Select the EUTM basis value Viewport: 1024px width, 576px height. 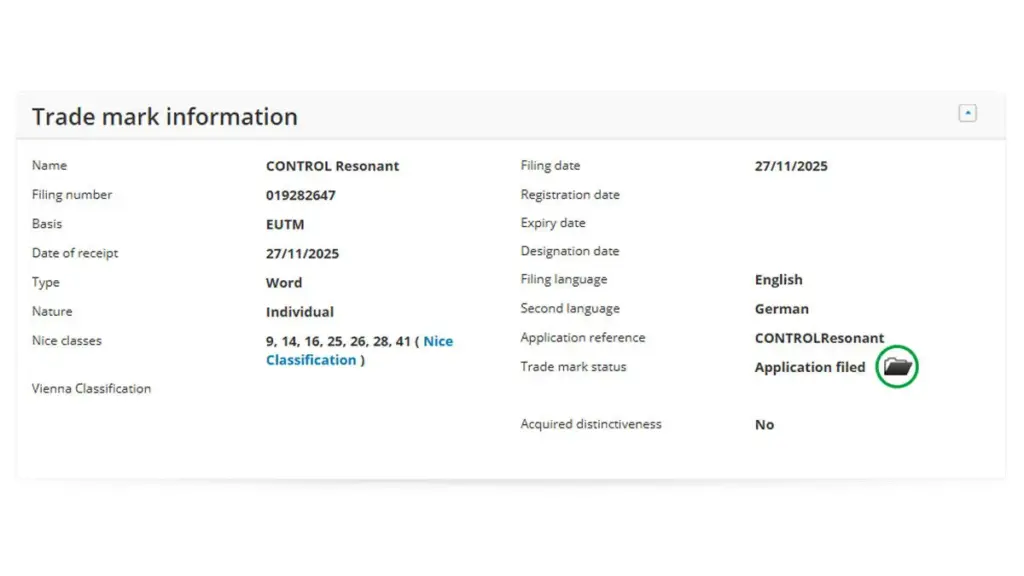[x=285, y=224]
